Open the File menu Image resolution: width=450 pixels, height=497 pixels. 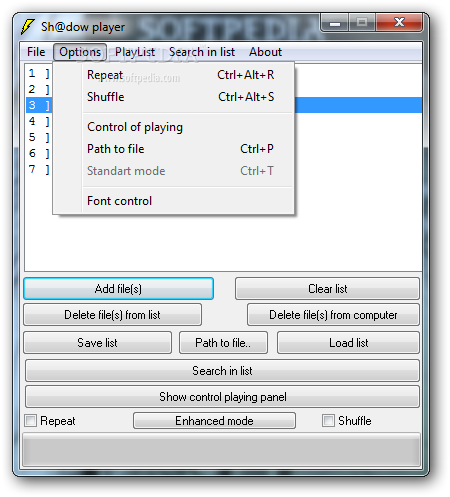36,52
